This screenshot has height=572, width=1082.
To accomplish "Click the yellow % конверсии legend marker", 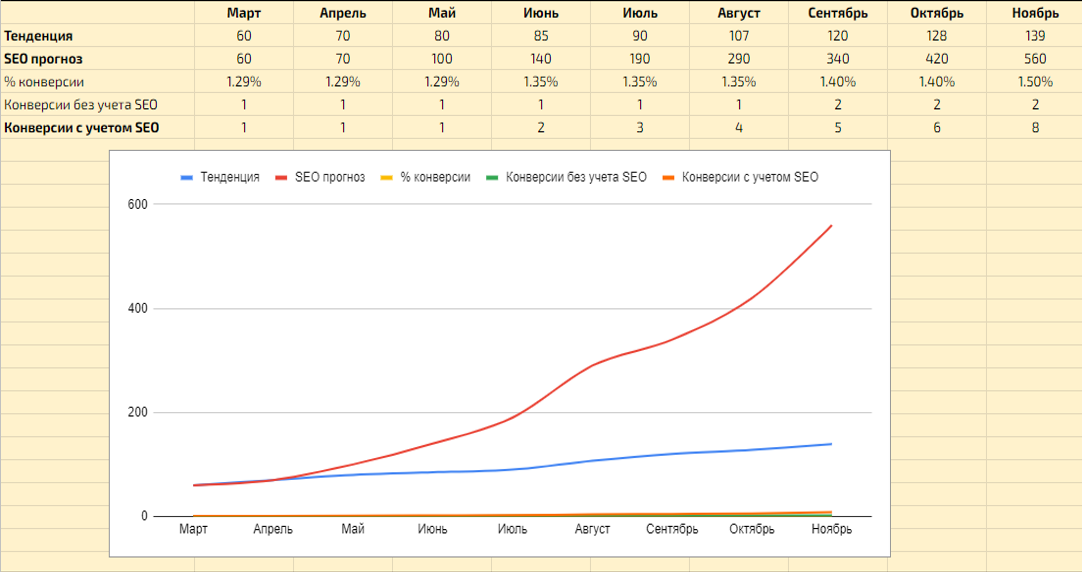I will pos(385,177).
